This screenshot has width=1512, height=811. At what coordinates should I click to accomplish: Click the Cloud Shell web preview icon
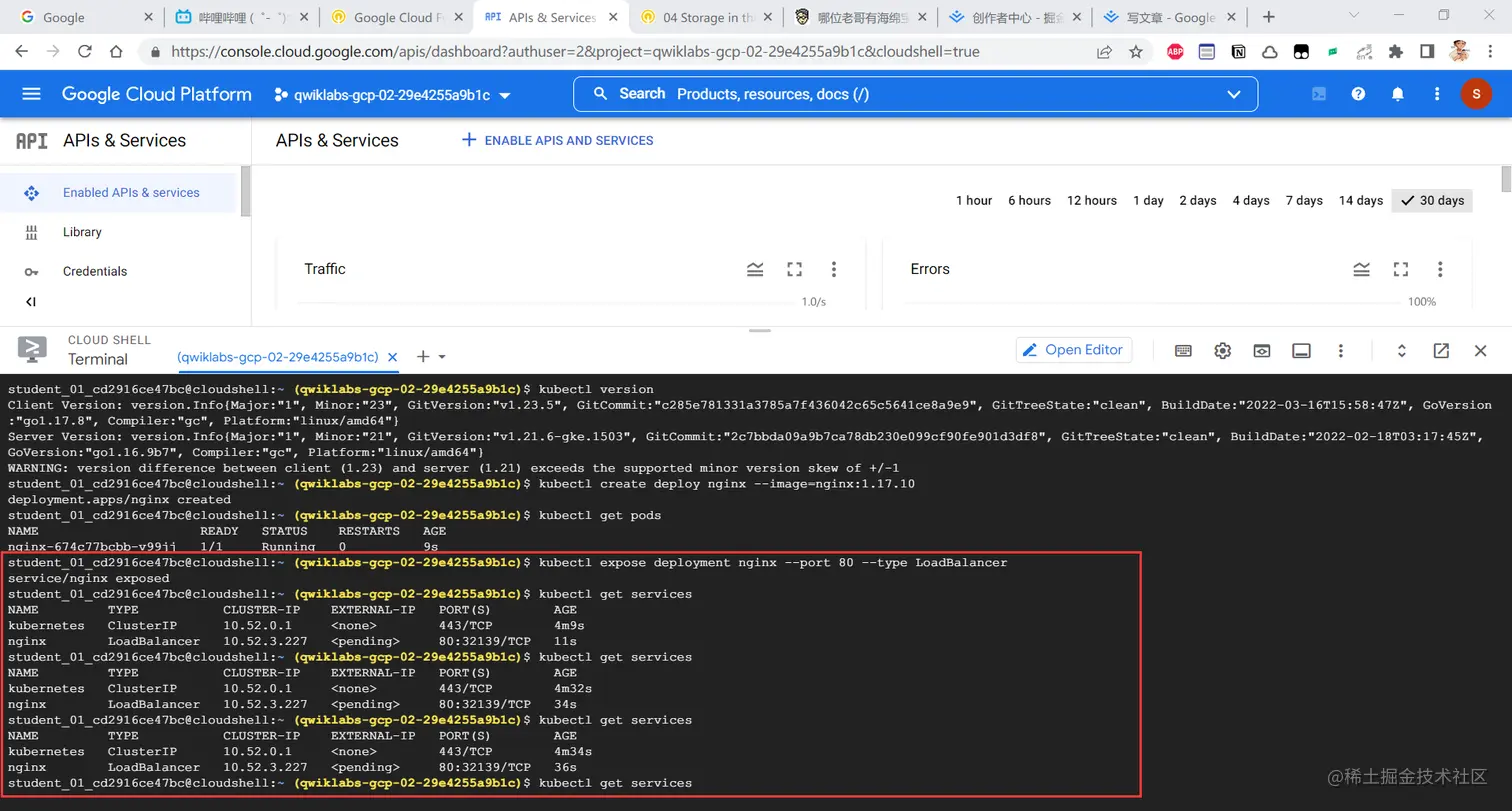[1262, 350]
